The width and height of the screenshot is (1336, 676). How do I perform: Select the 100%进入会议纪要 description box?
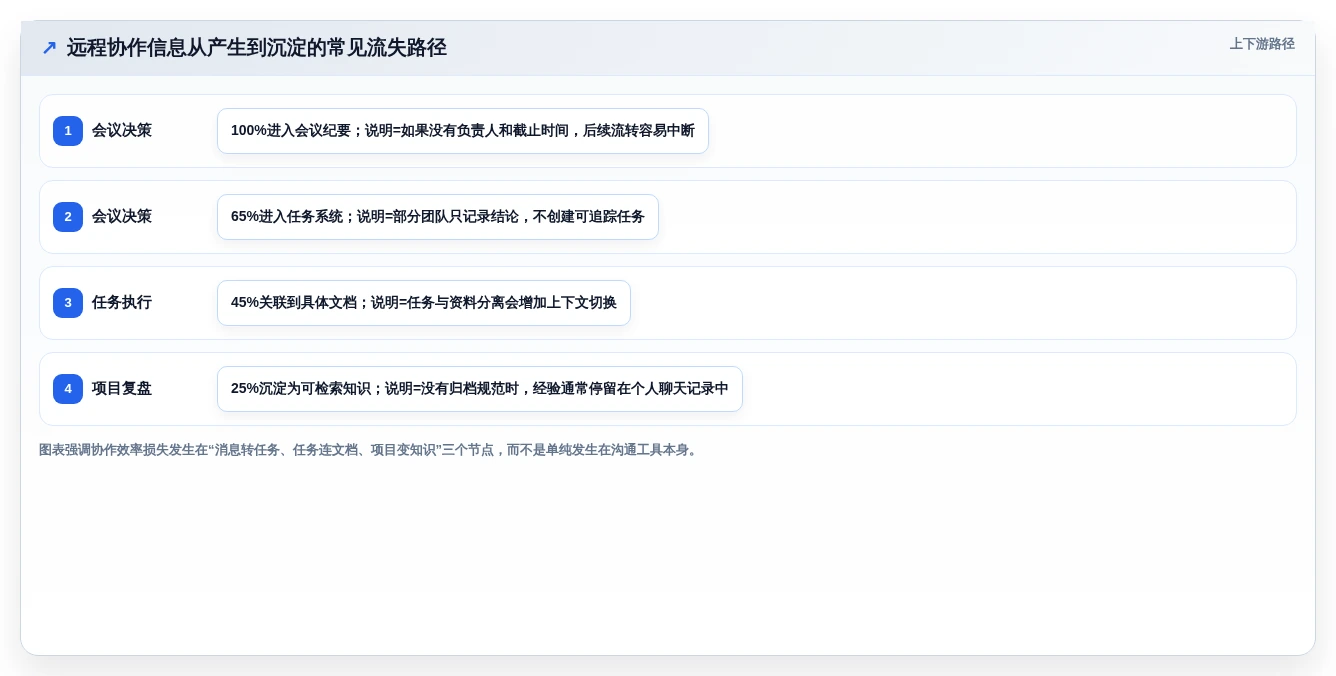click(463, 131)
